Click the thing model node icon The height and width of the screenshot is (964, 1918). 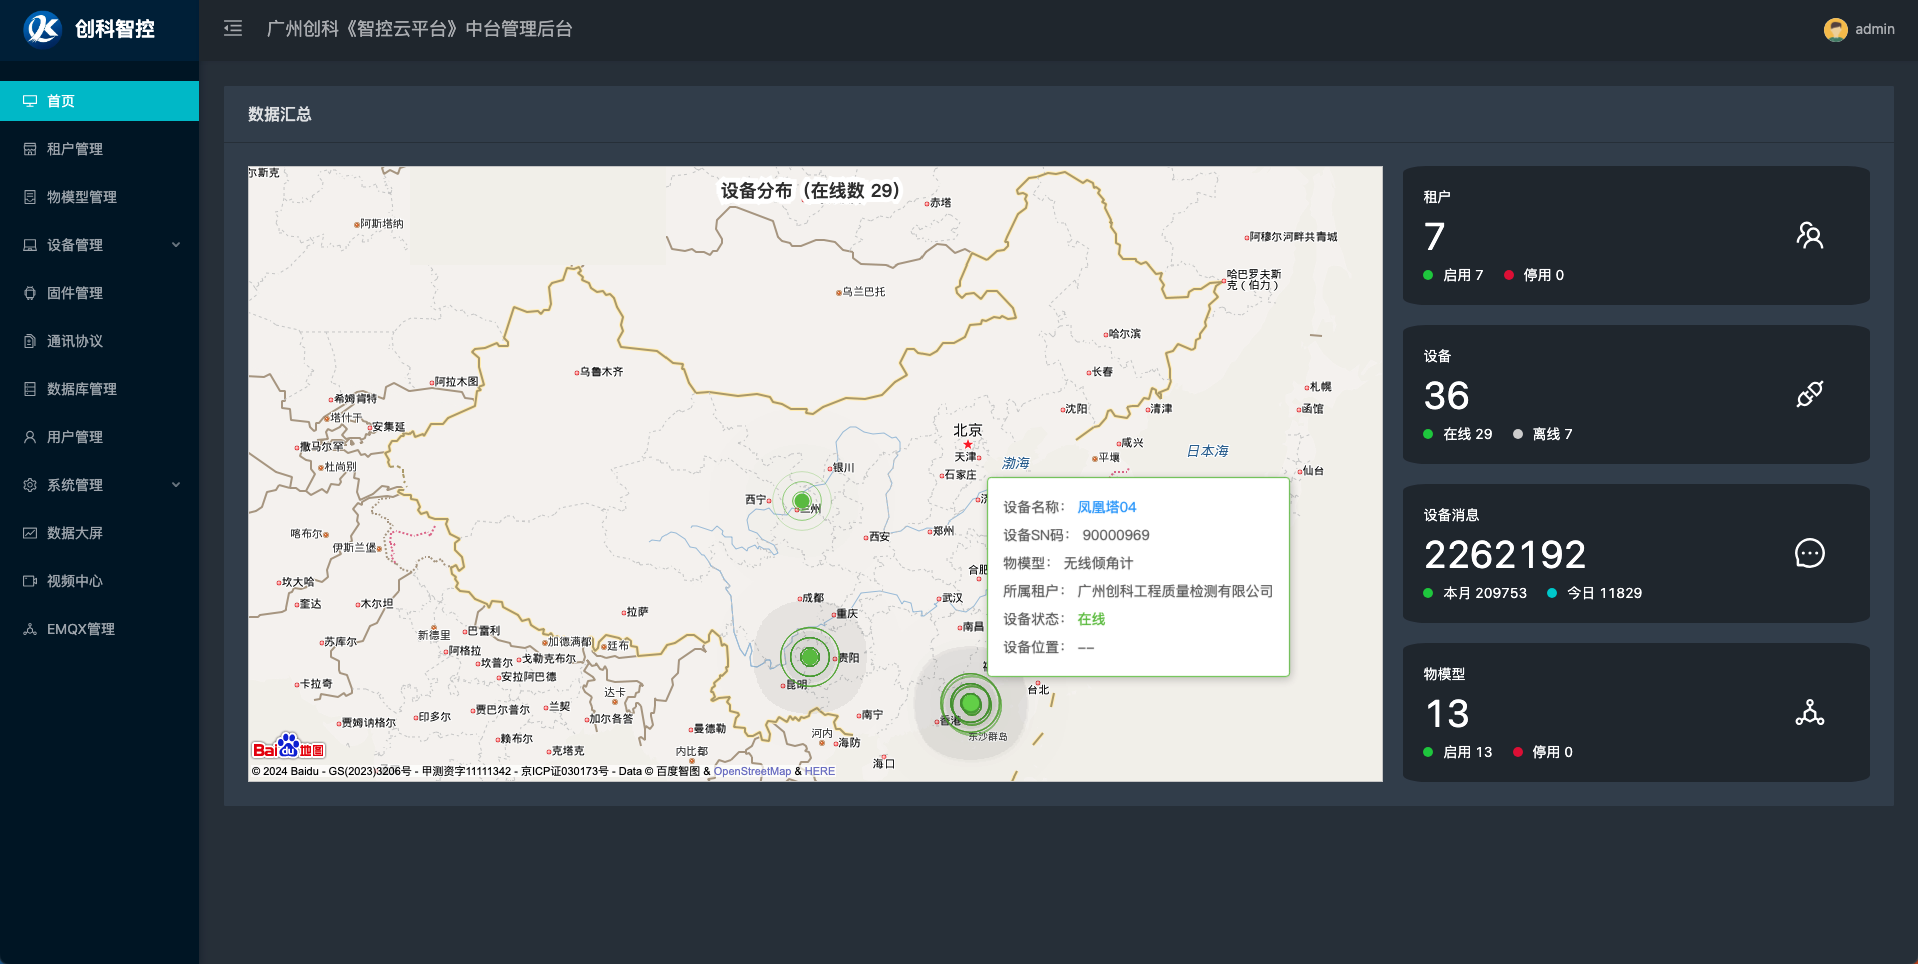point(1809,713)
